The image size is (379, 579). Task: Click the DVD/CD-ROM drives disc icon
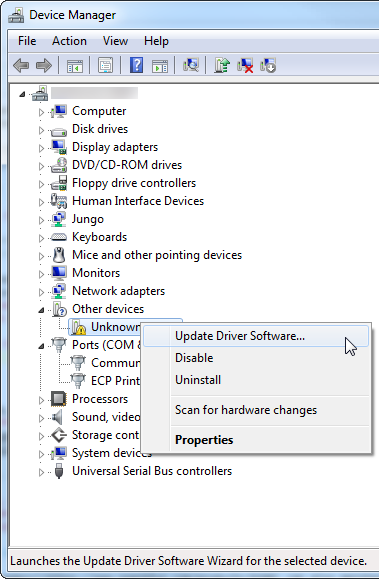[x=59, y=165]
